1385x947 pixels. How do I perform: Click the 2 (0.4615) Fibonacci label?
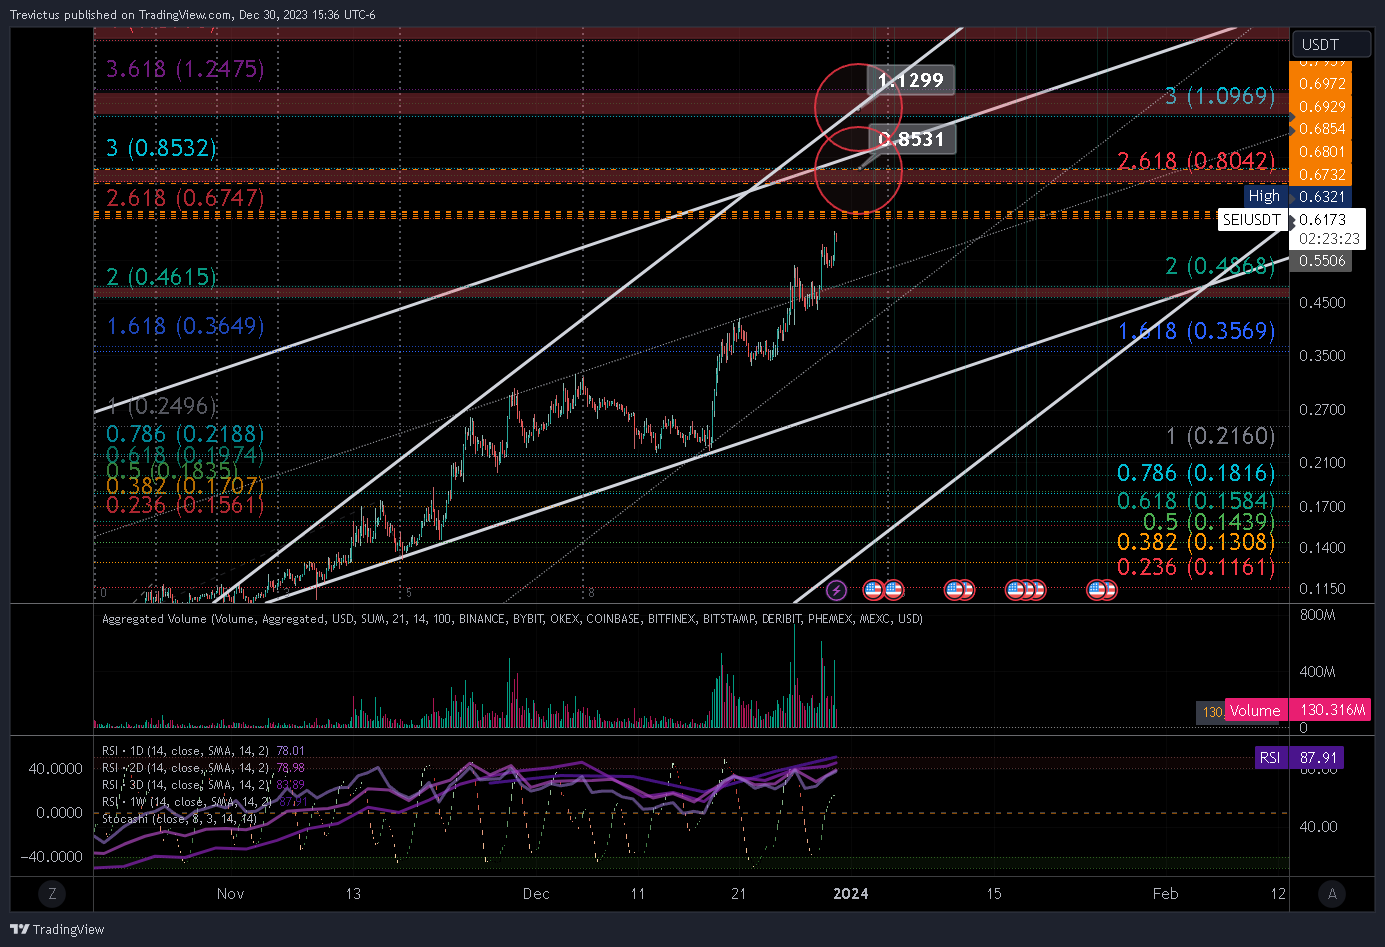coord(161,276)
